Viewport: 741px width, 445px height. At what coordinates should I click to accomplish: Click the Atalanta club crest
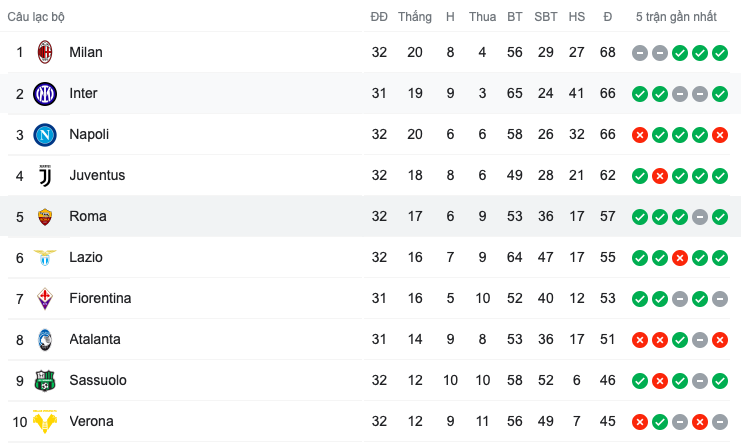coord(45,340)
